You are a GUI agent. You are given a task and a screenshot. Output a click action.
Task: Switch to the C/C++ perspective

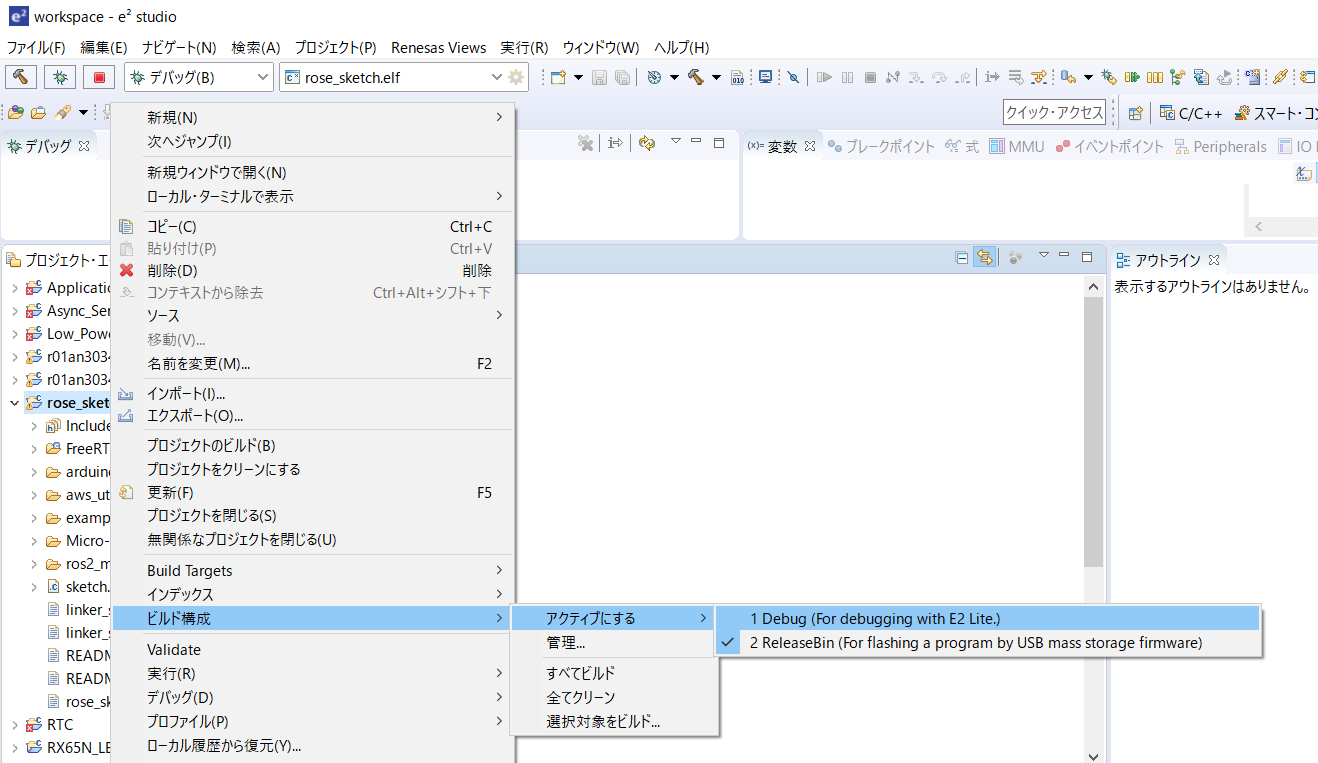click(x=1191, y=113)
